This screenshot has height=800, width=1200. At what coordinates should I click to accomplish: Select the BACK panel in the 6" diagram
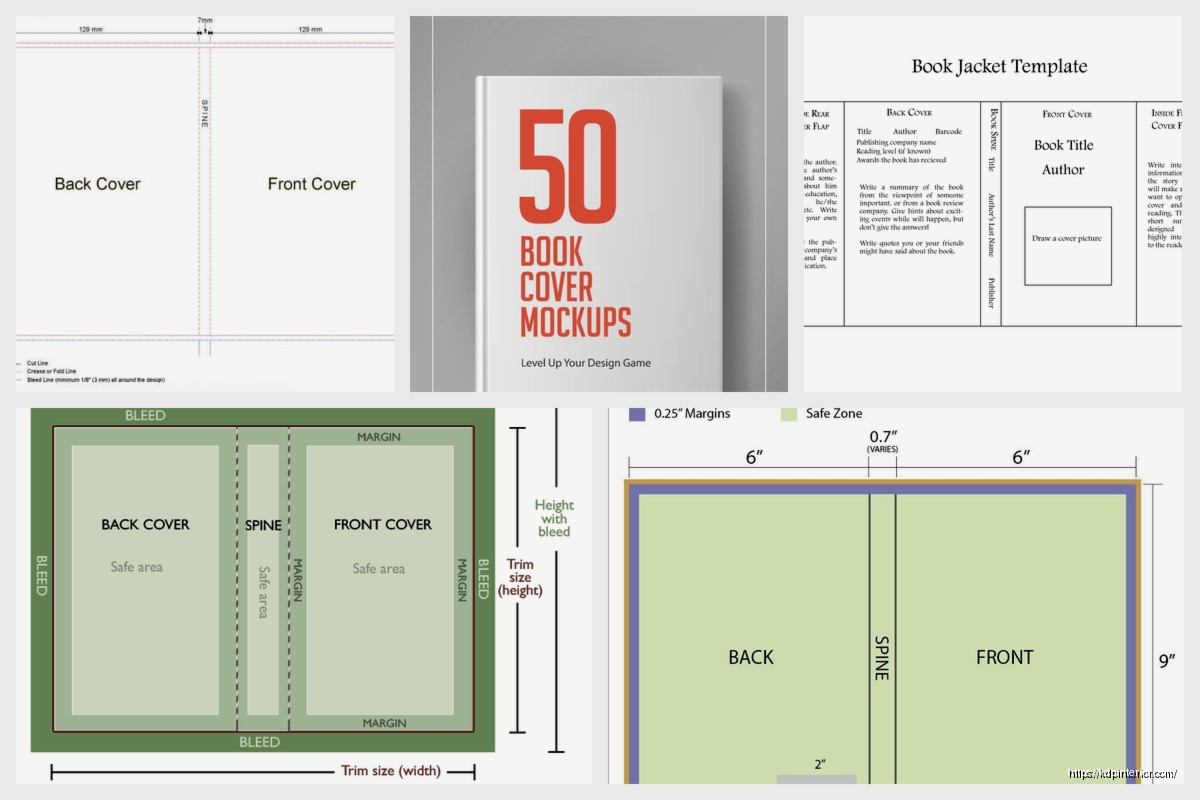pos(751,657)
